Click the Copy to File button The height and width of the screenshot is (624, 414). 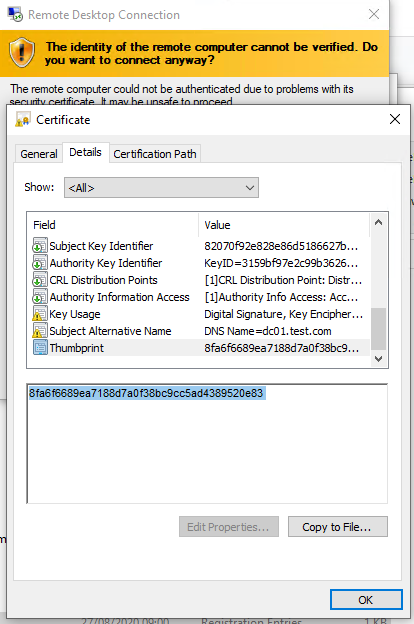click(x=338, y=527)
